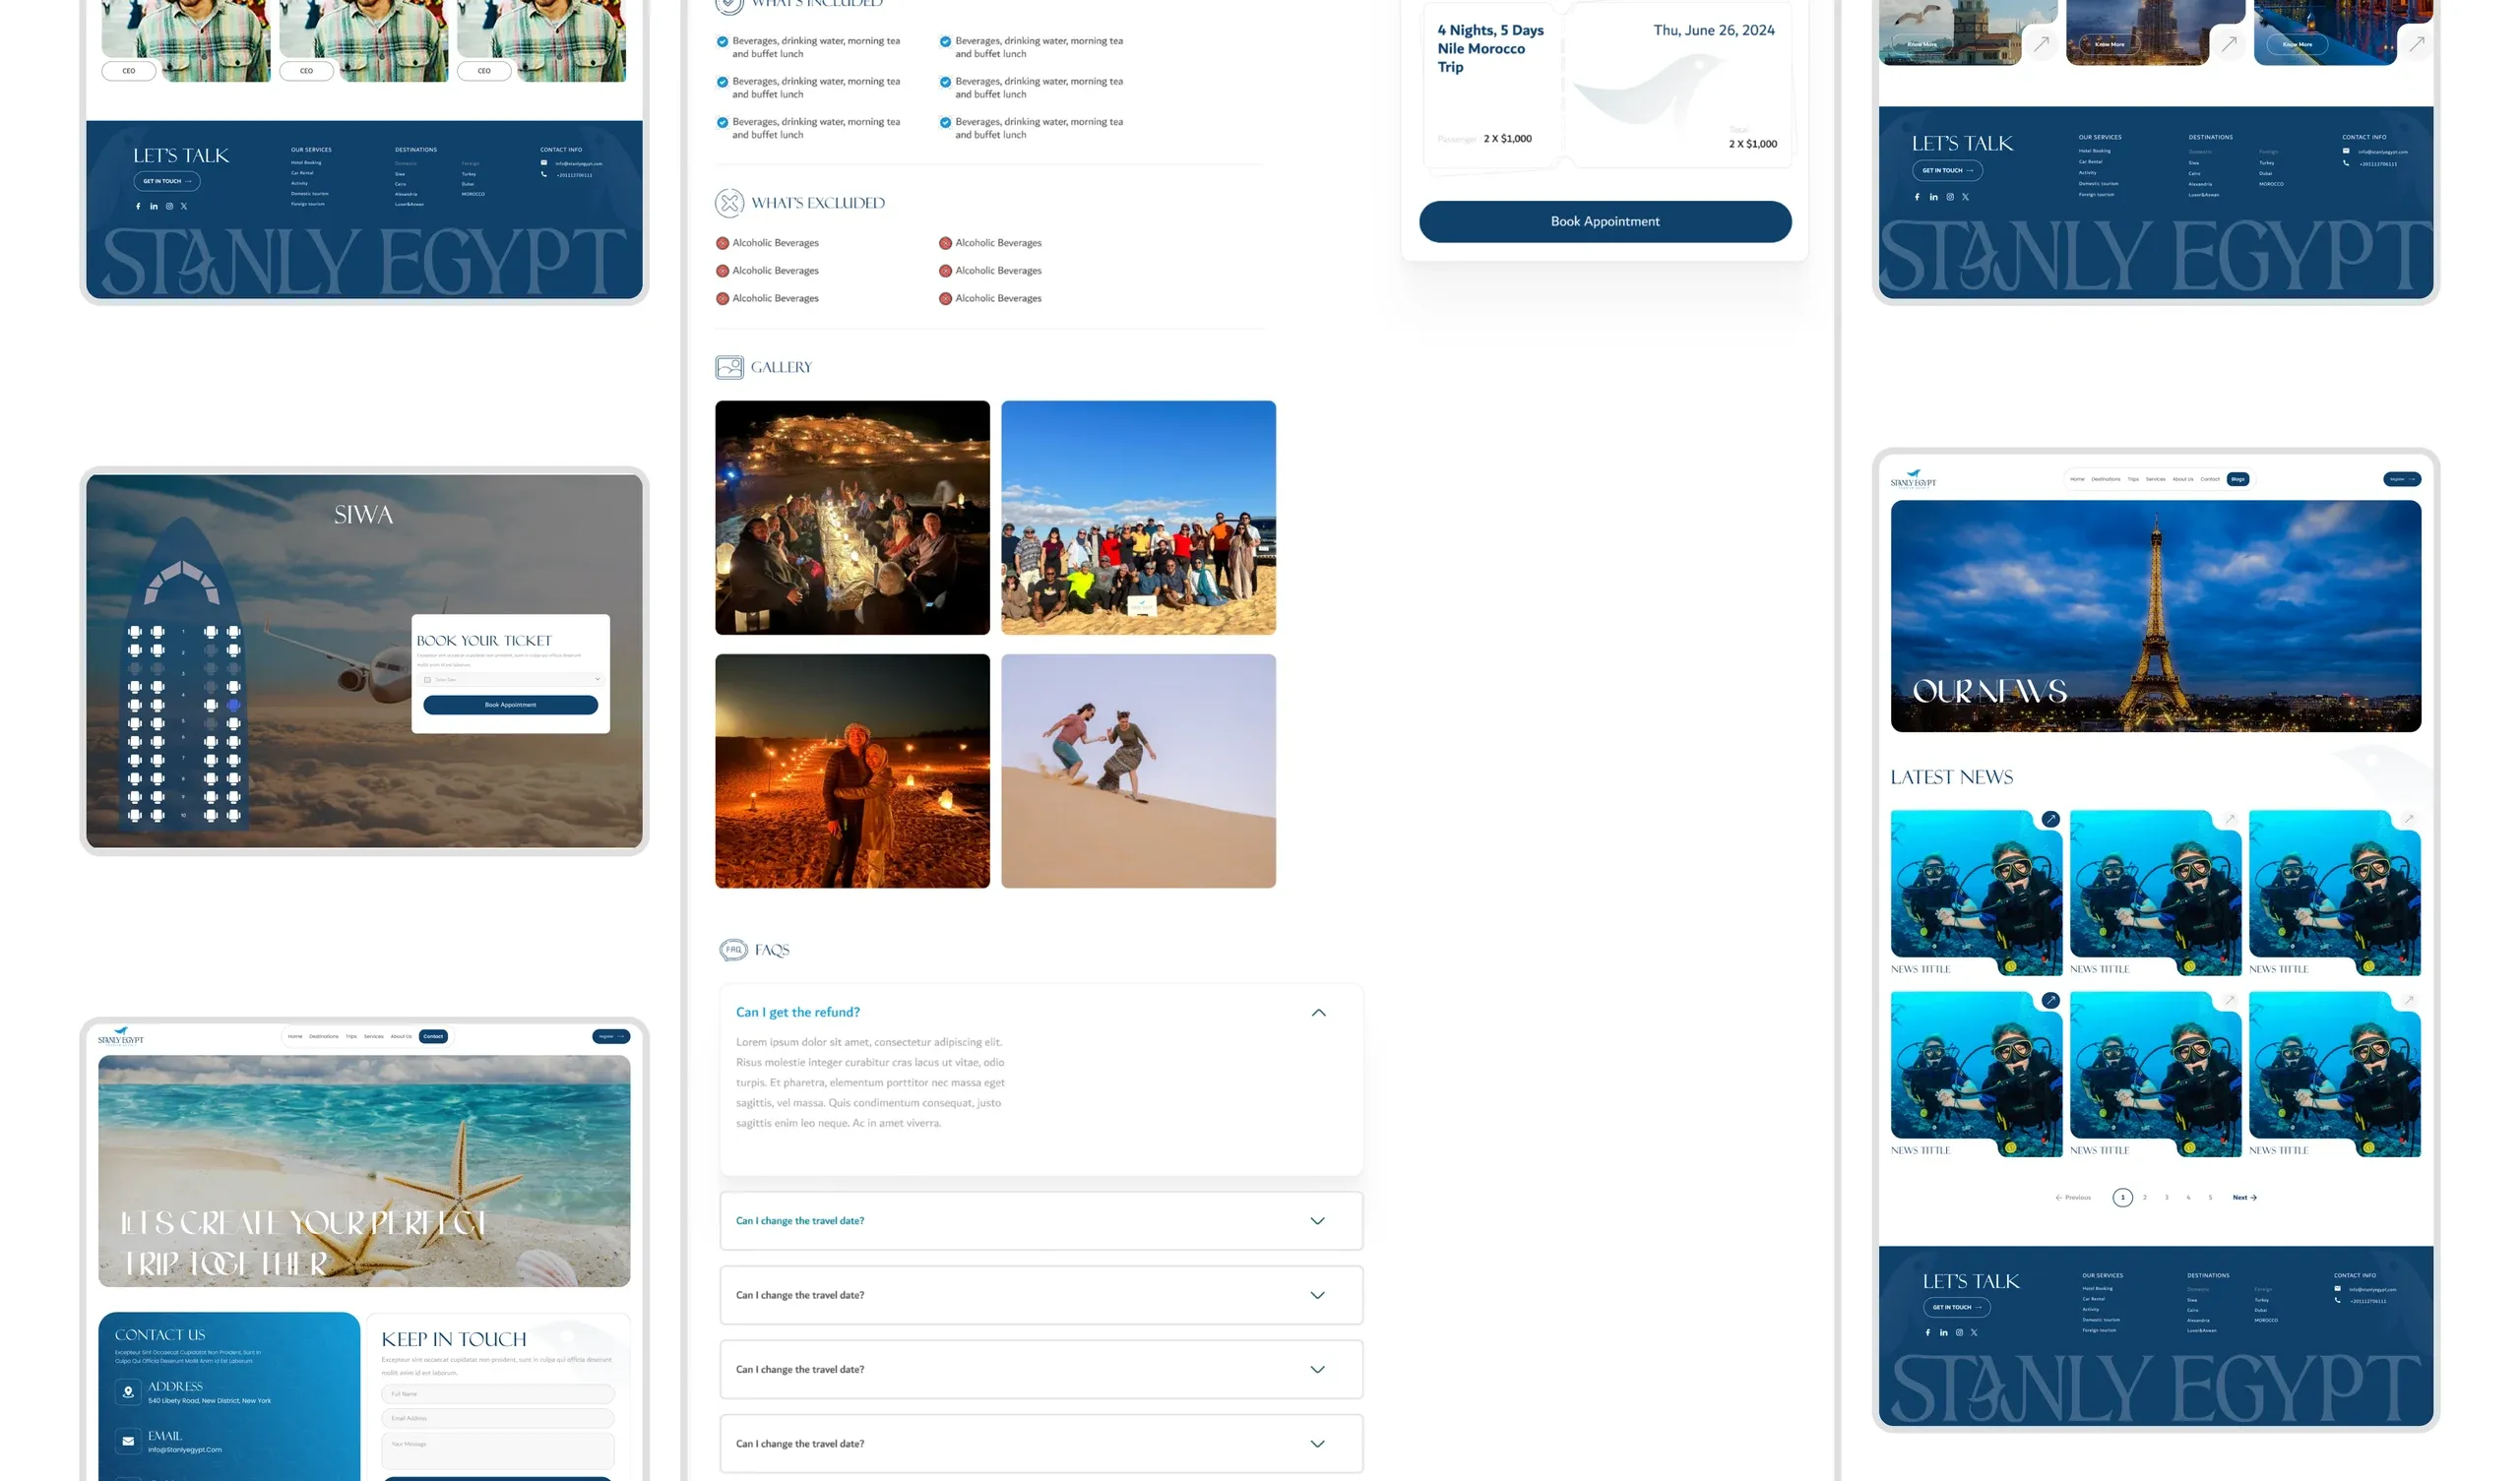Click the X icon in the news page footer
This screenshot has height=1481, width=2520.
pyautogui.click(x=1974, y=1333)
